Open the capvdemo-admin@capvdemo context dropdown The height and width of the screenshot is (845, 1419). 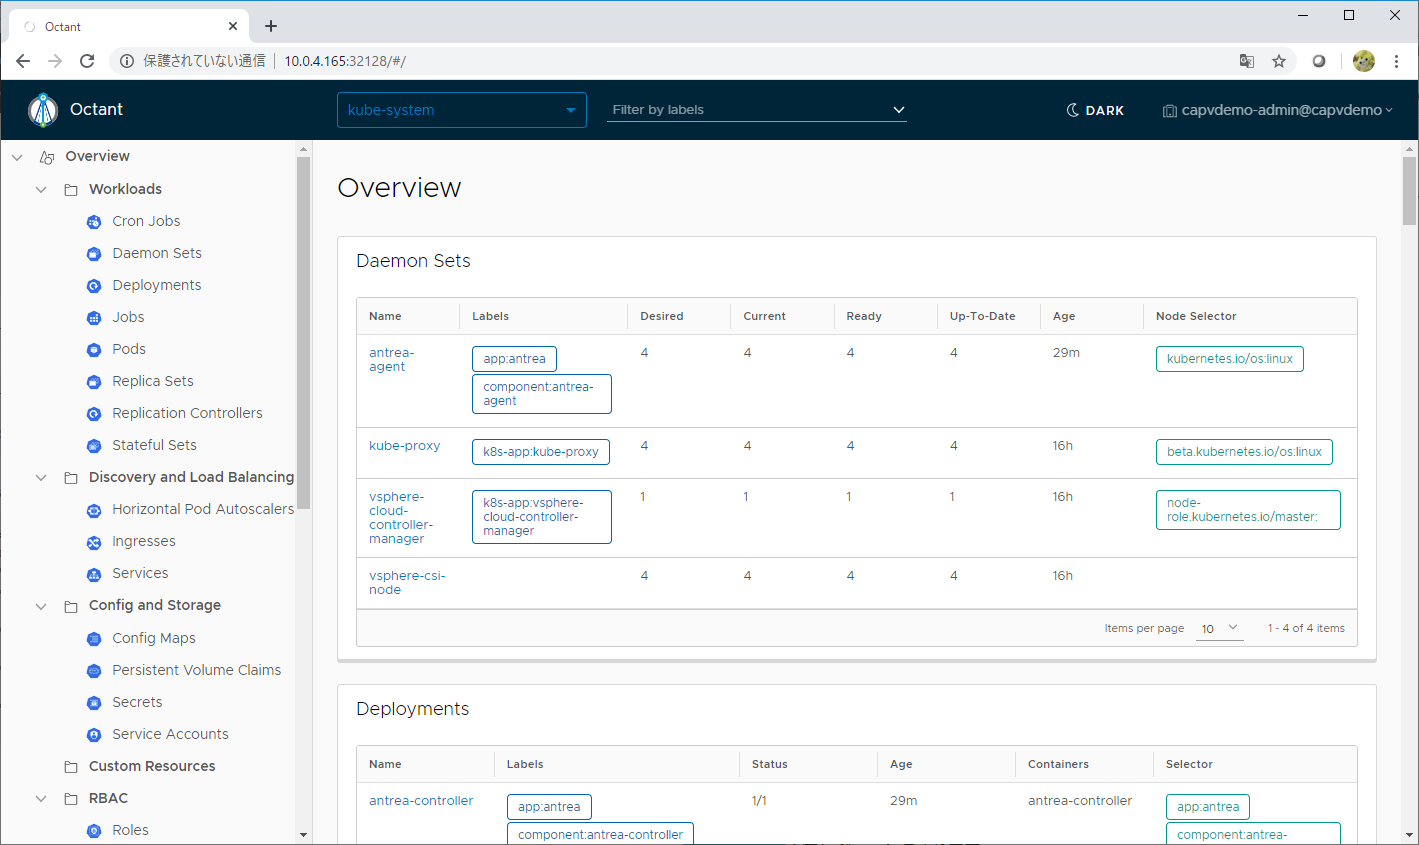pyautogui.click(x=1277, y=110)
